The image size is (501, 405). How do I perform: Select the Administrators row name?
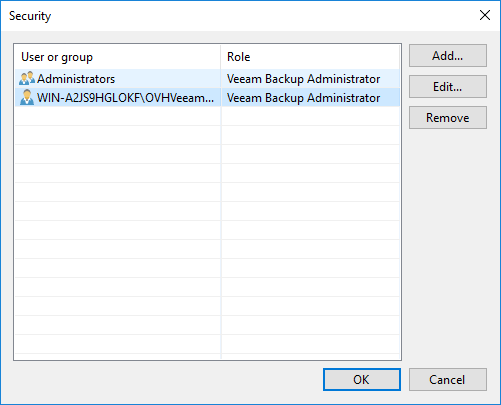76,79
